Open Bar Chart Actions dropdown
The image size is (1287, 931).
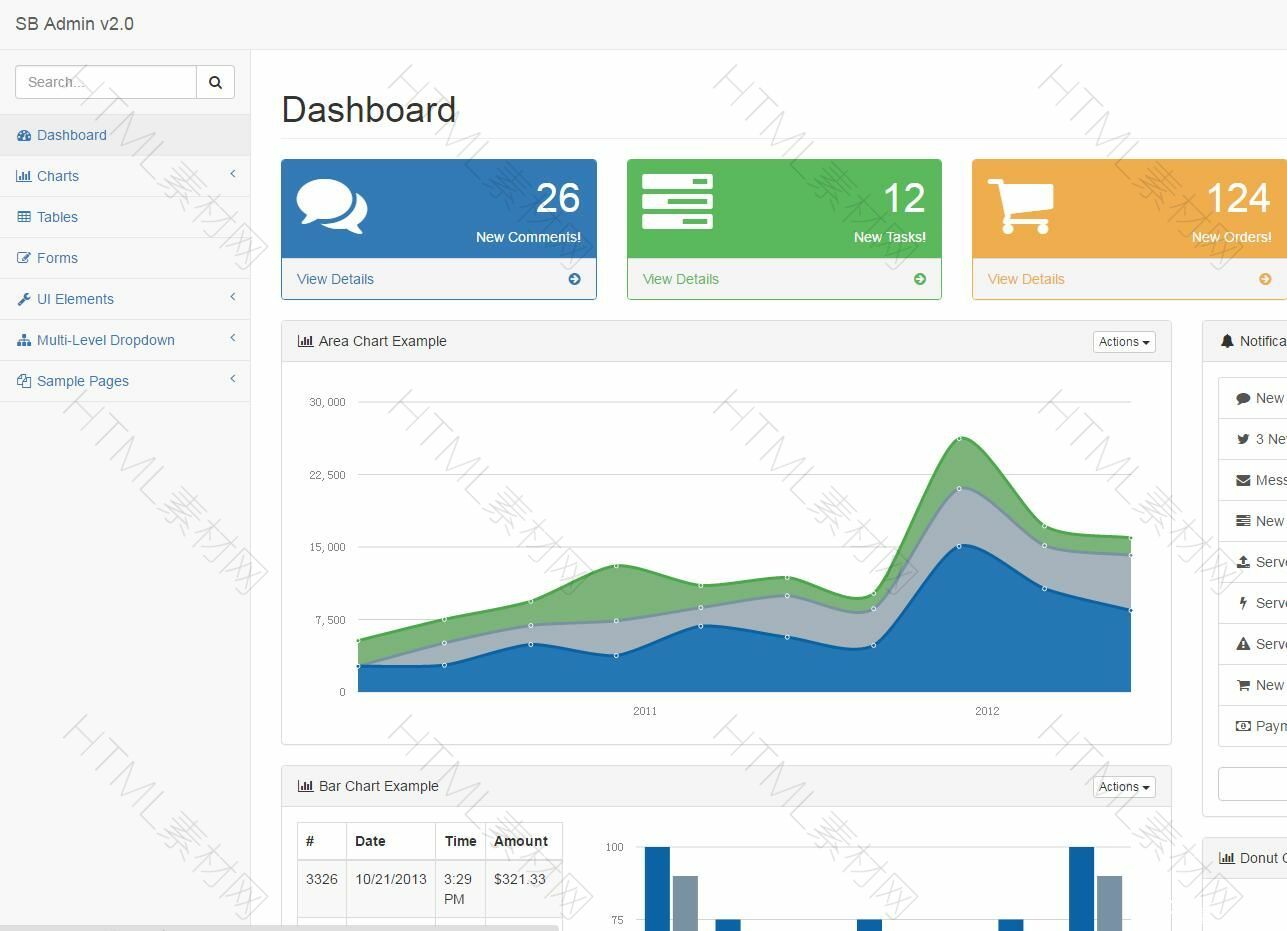[x=1124, y=787]
